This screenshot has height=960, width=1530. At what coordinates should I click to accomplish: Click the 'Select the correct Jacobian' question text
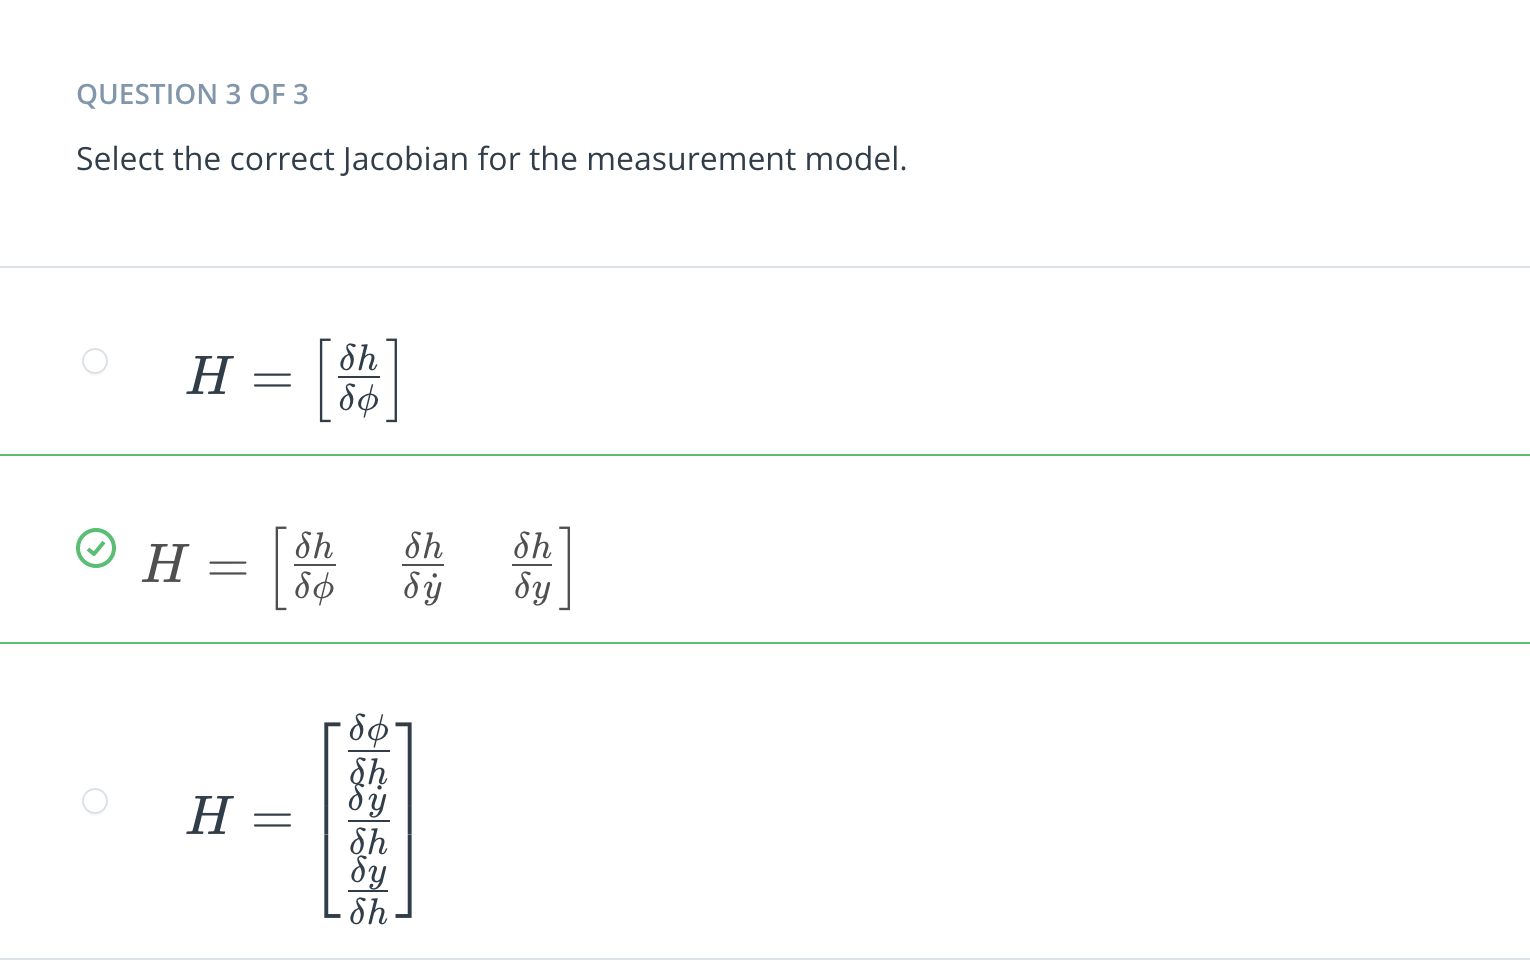[x=491, y=159]
